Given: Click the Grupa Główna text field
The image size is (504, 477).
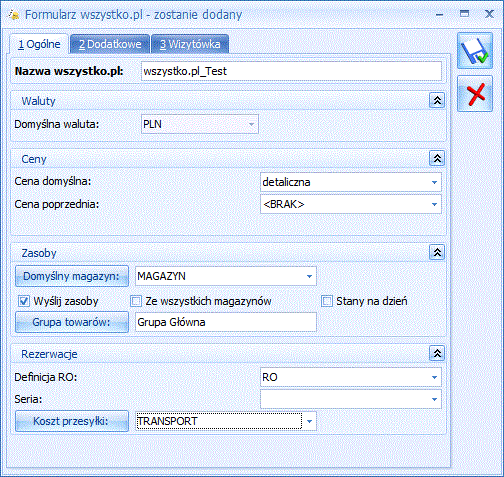Looking at the screenshot, I should point(226,322).
